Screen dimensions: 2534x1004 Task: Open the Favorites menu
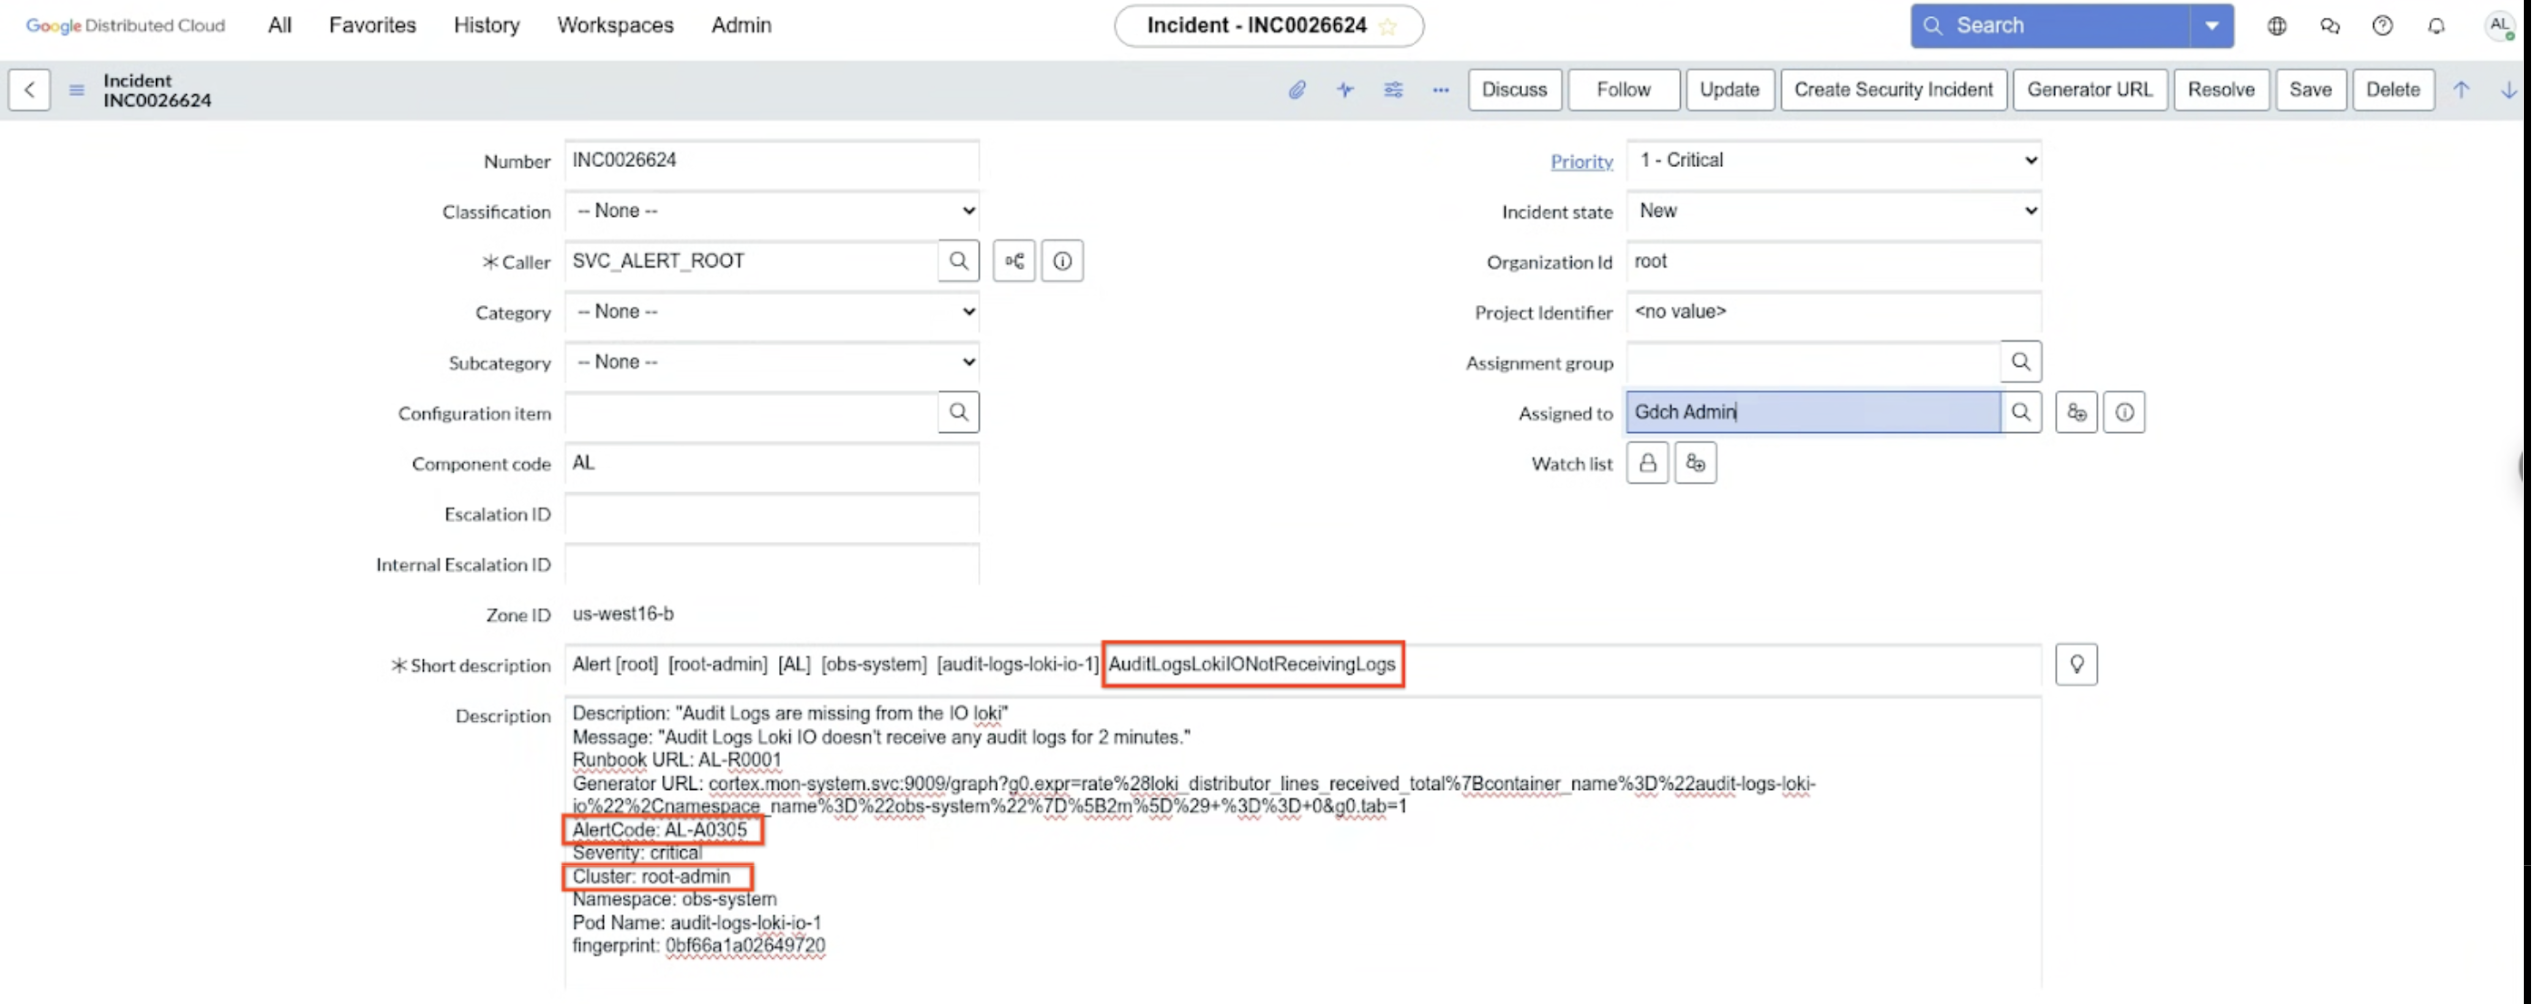(x=372, y=26)
